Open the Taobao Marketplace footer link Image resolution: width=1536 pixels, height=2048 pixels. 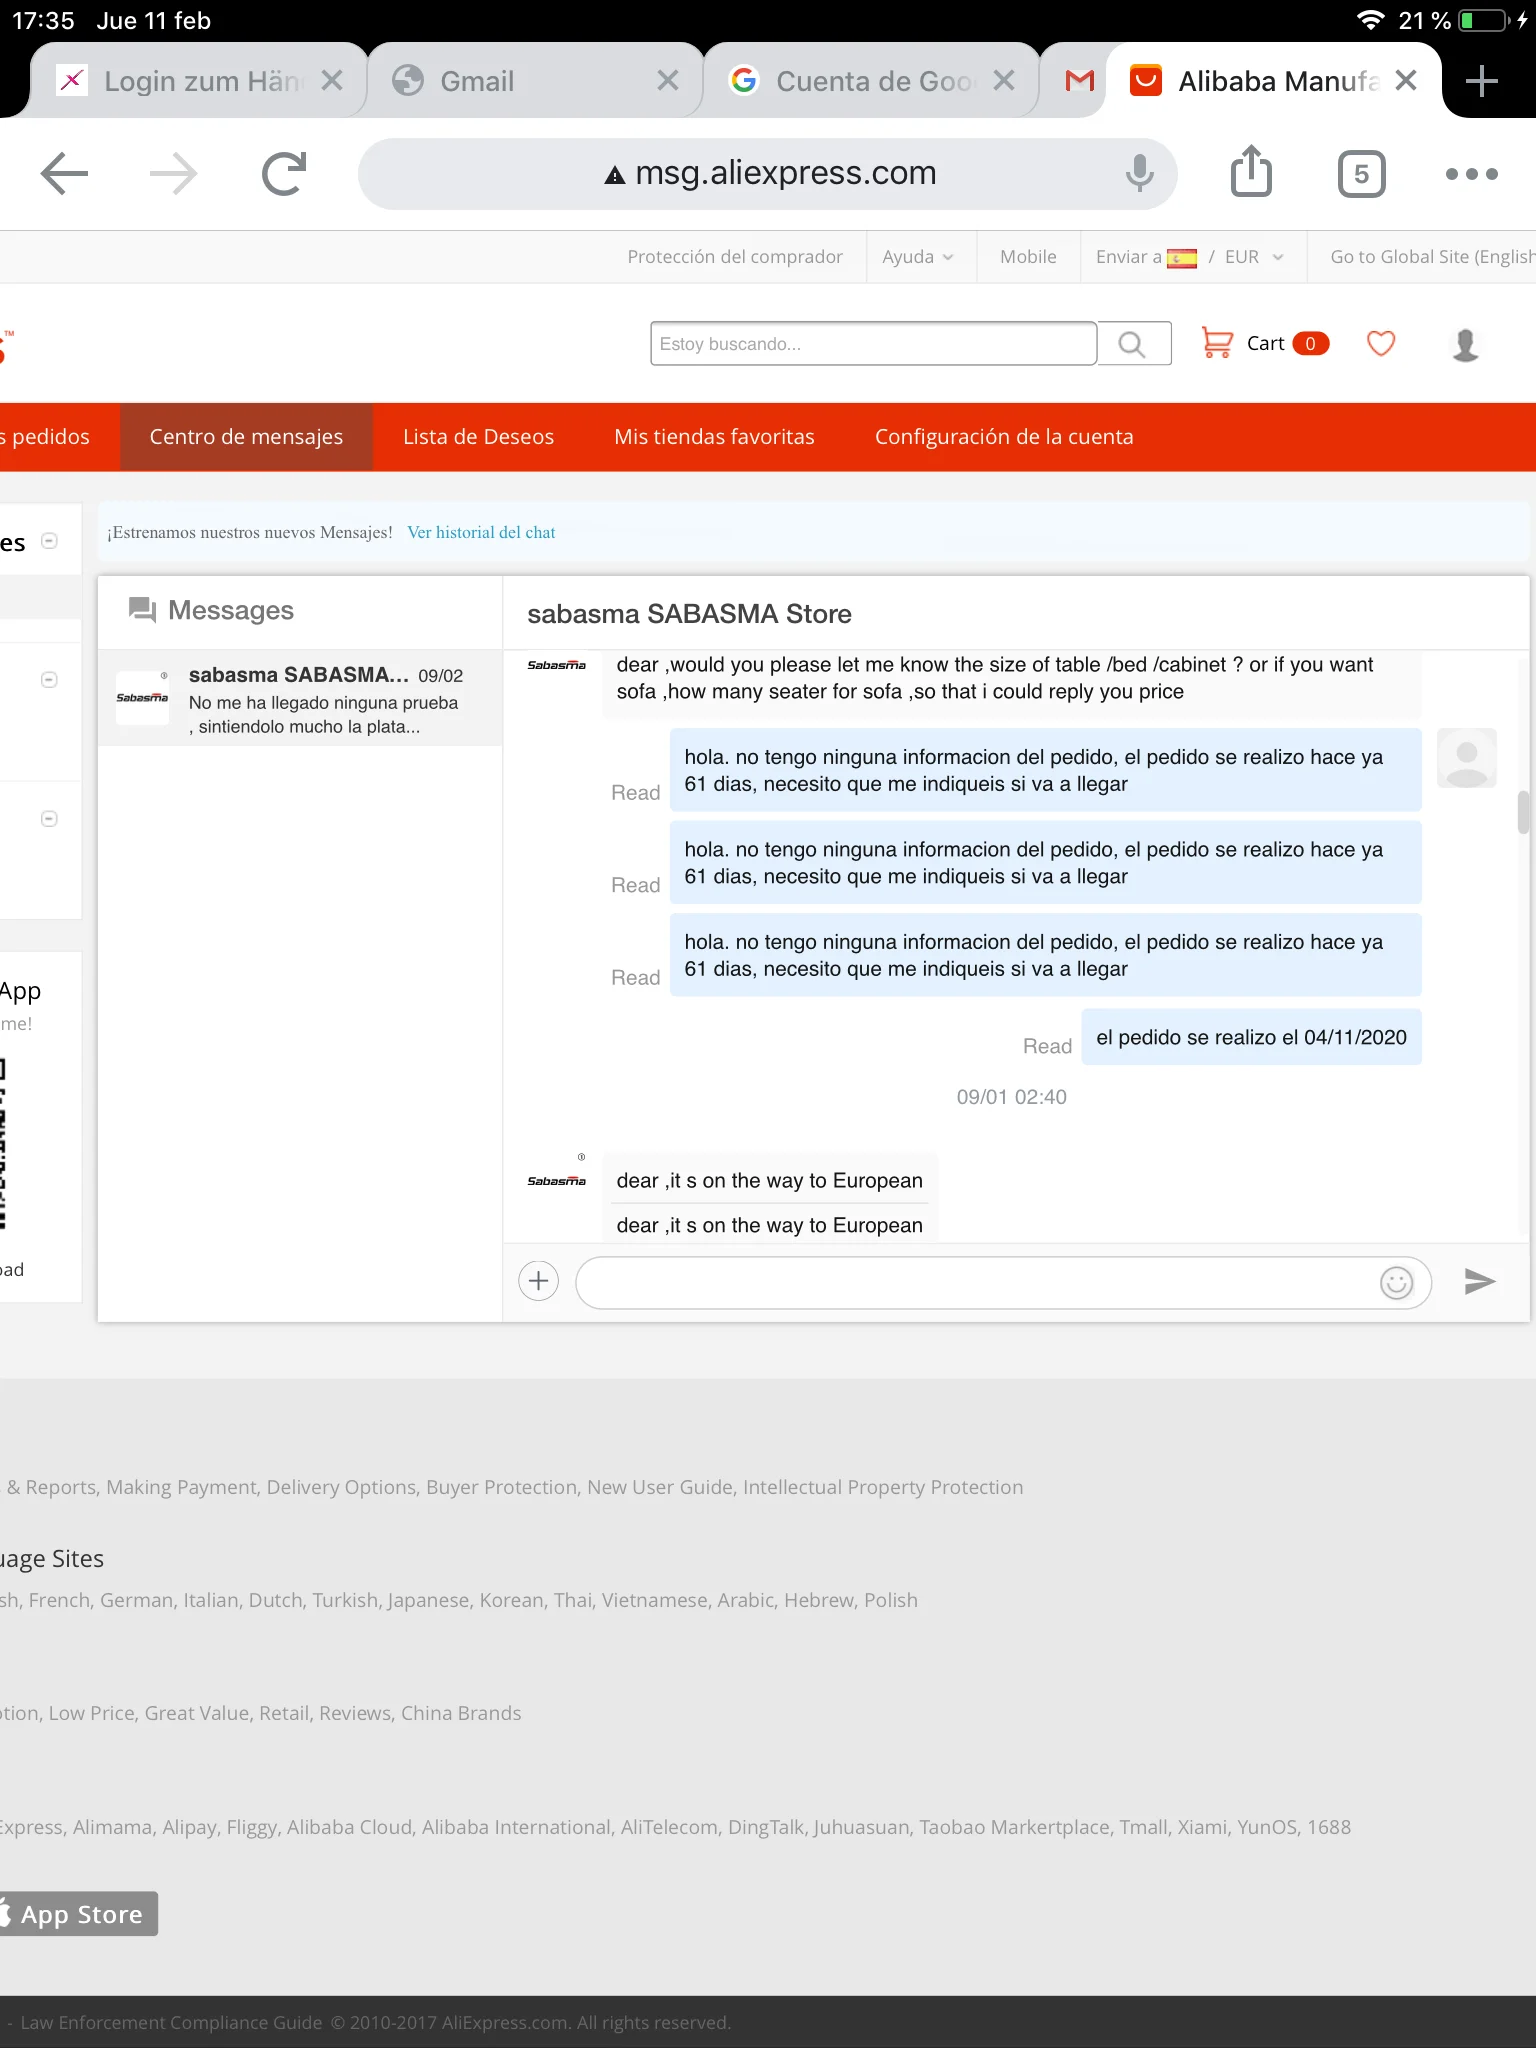pyautogui.click(x=1014, y=1827)
